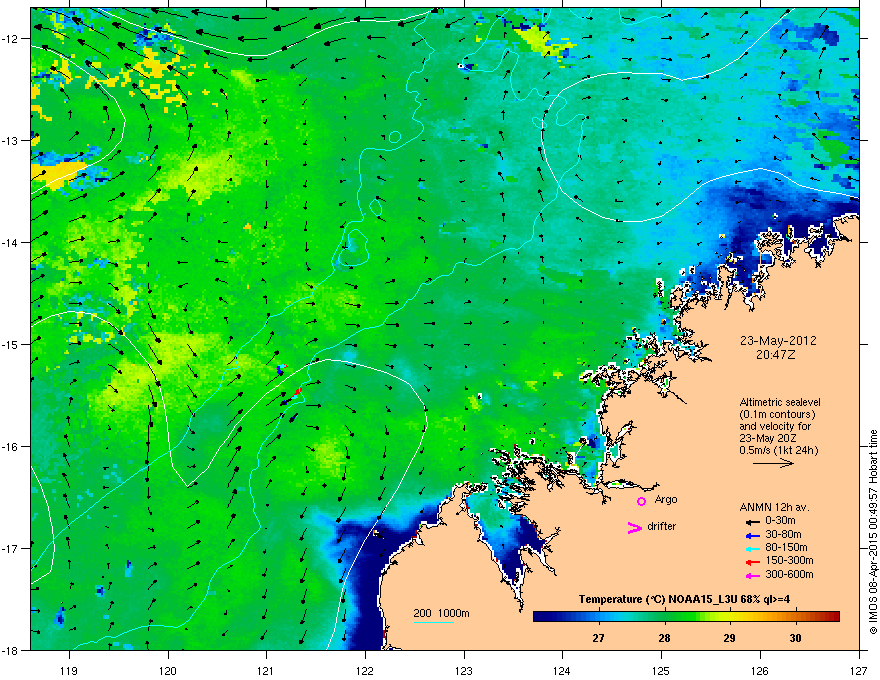Click the '120' longitude axis label

(168, 670)
